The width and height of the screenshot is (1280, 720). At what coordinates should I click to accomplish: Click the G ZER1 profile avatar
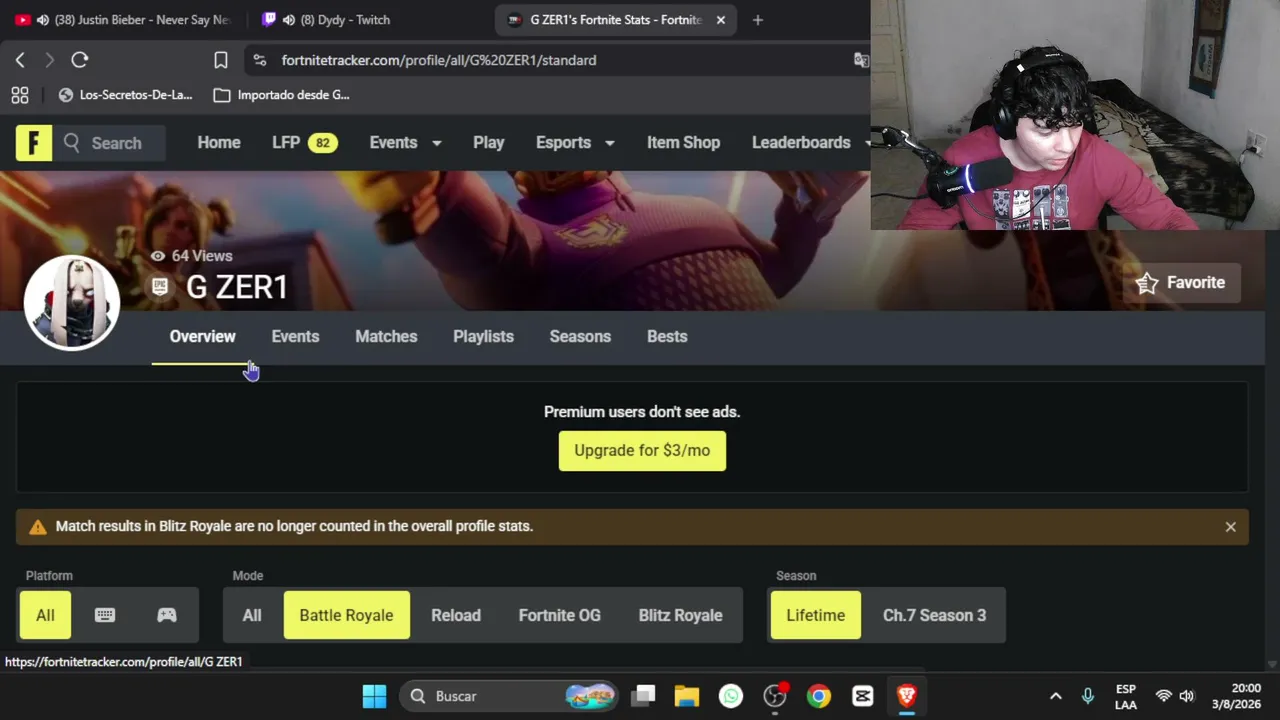72,303
